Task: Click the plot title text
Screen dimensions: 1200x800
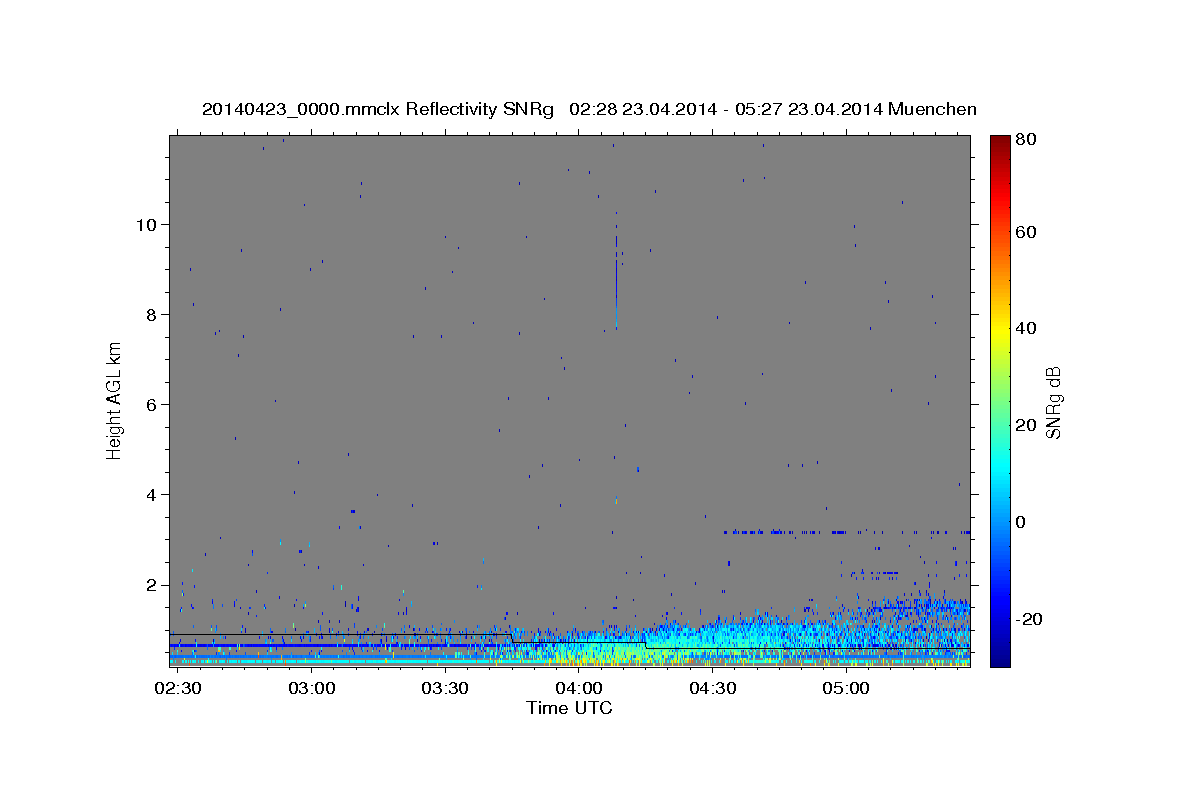Action: 589,109
